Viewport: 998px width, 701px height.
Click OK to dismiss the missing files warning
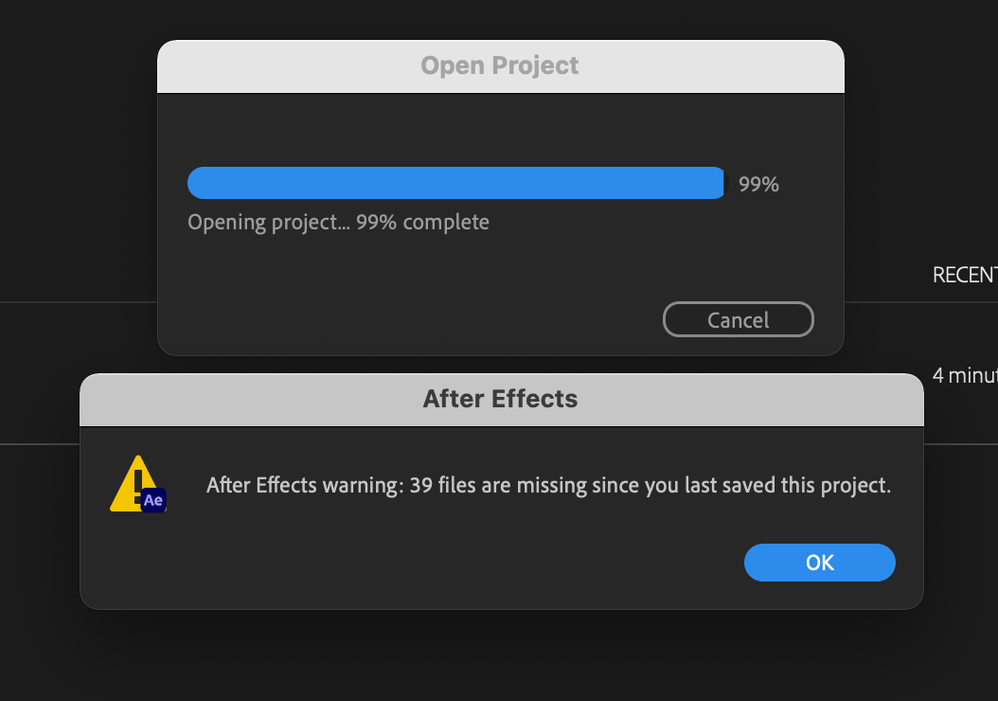[x=819, y=562]
